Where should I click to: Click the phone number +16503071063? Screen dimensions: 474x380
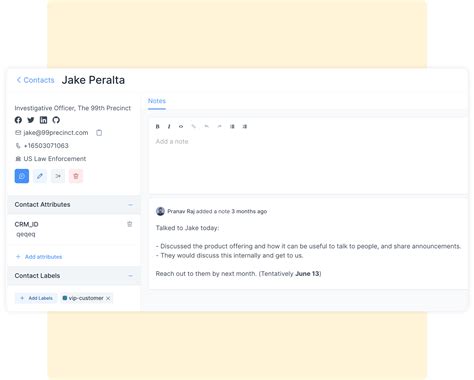point(46,146)
